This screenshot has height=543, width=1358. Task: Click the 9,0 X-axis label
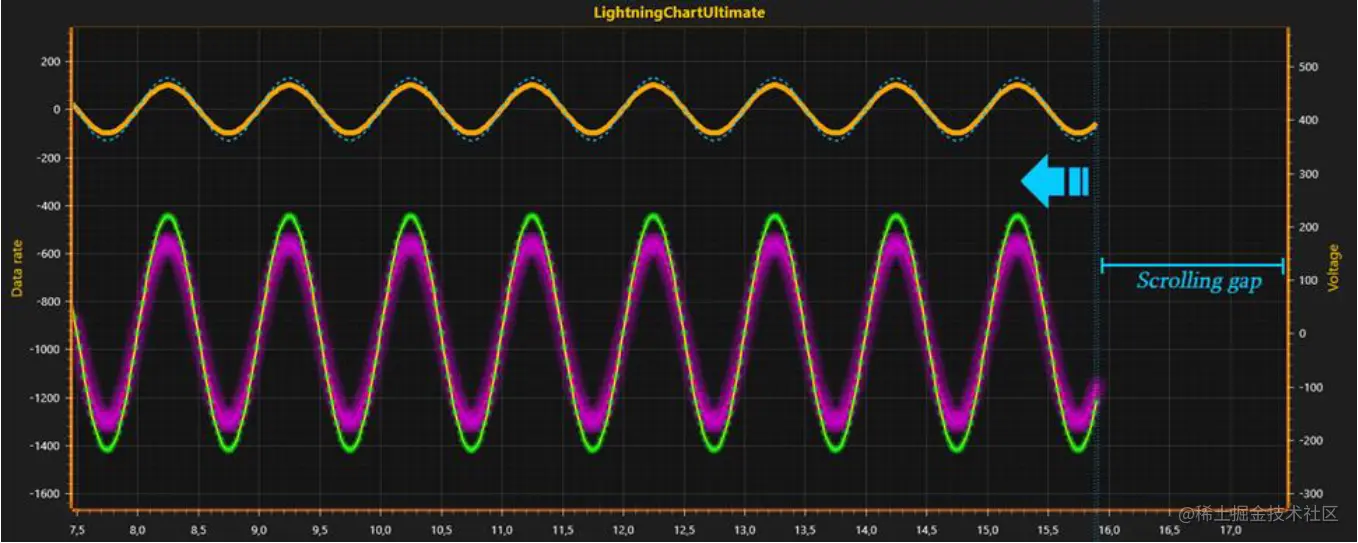pyautogui.click(x=259, y=529)
